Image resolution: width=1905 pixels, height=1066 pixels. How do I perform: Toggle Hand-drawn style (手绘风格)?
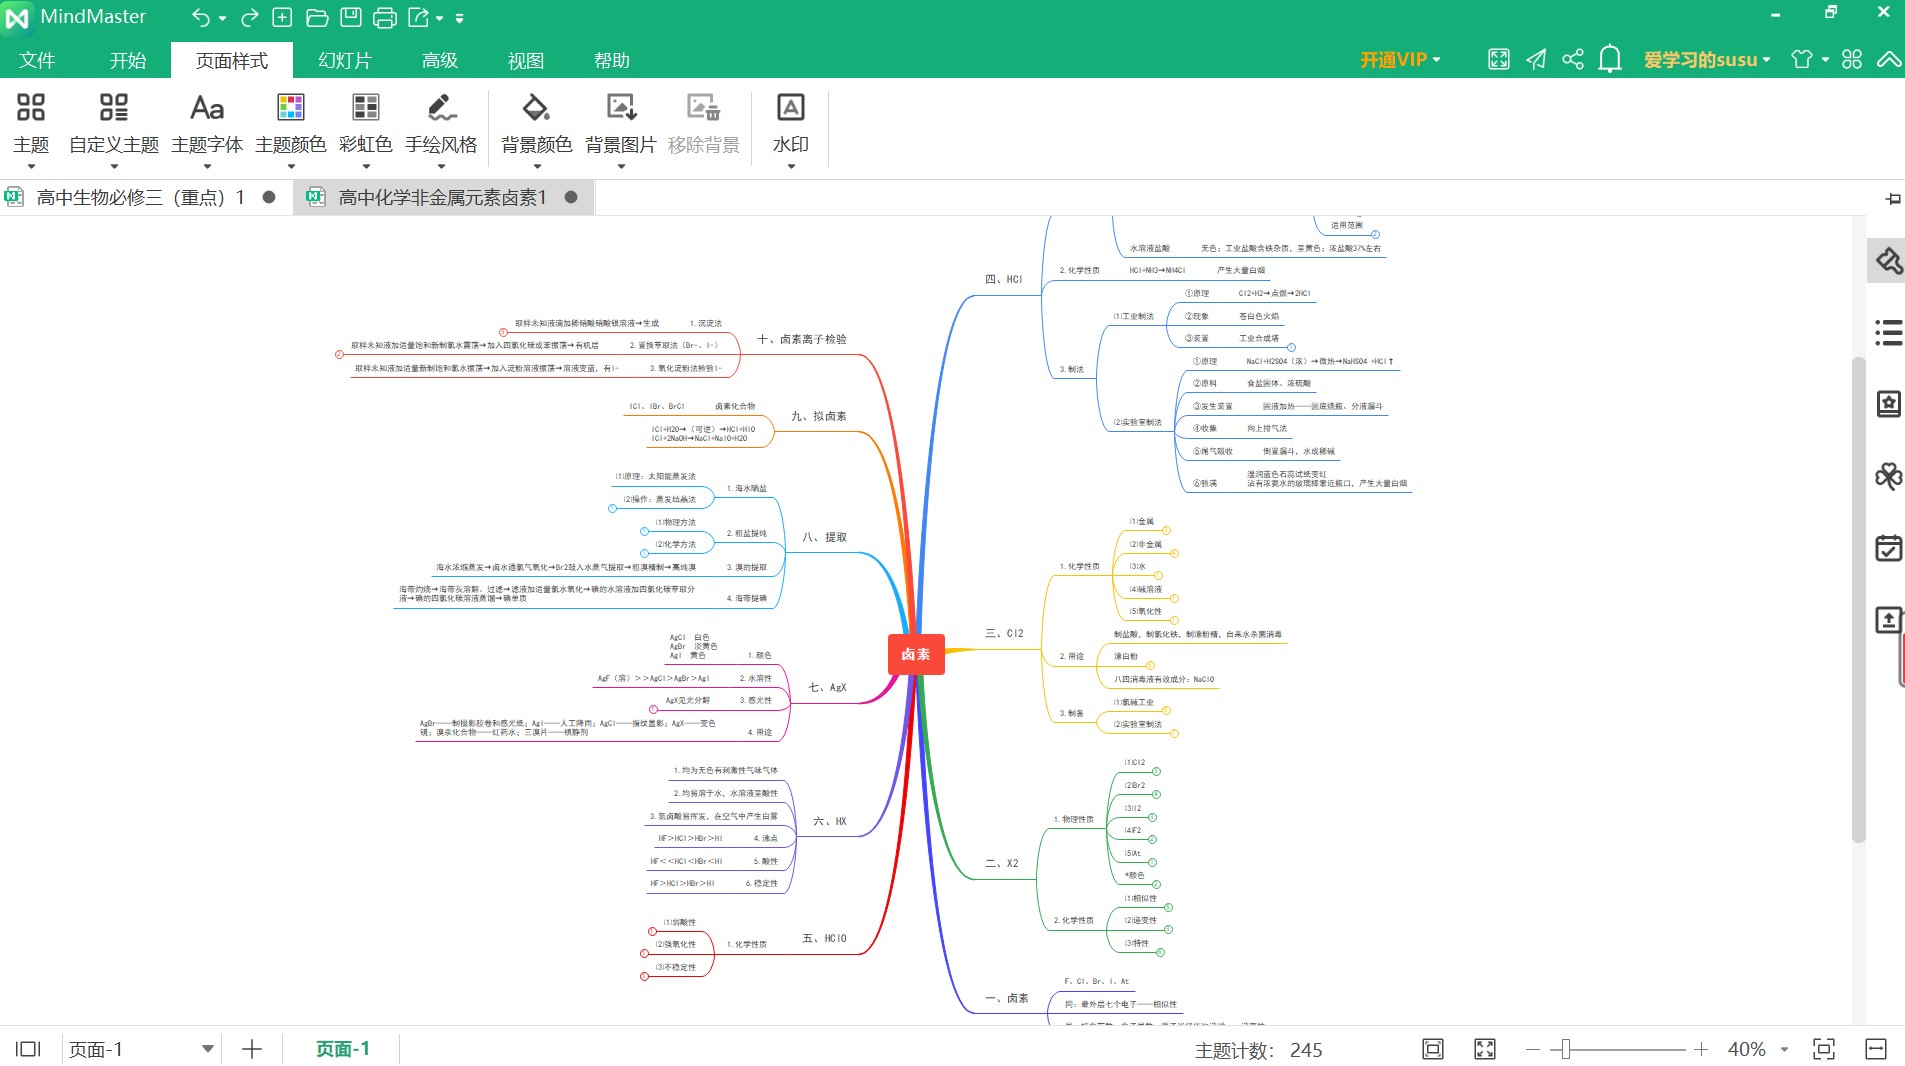[441, 128]
